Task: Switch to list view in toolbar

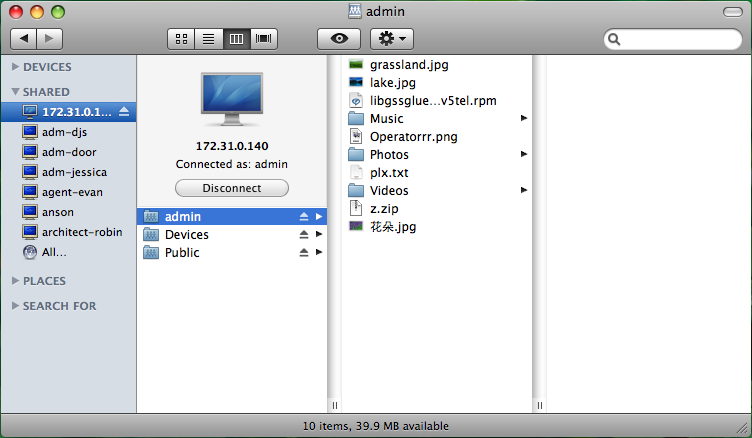Action: (x=209, y=39)
